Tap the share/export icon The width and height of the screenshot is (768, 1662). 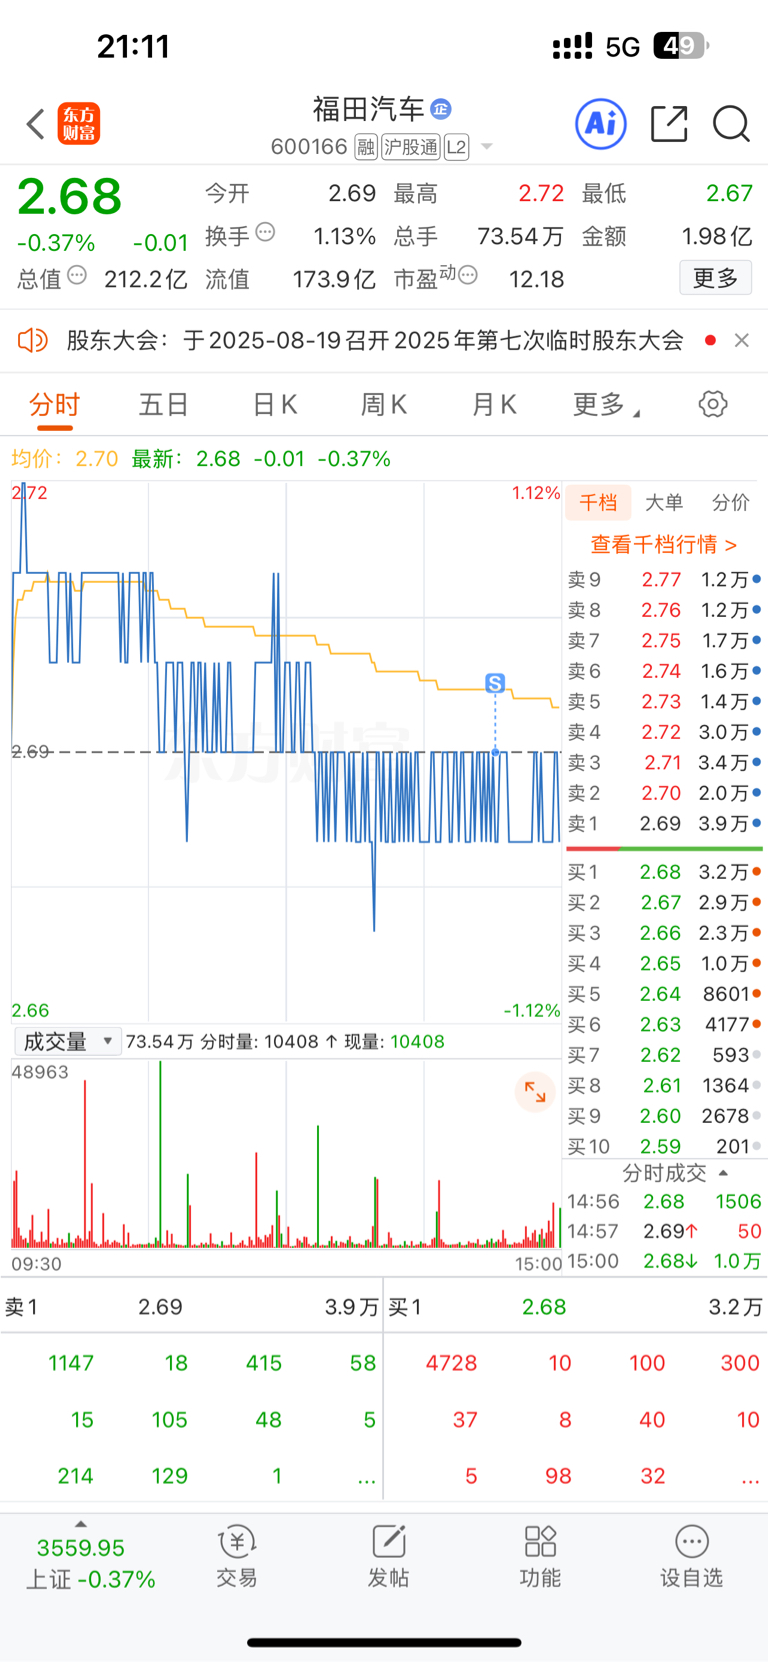[669, 124]
